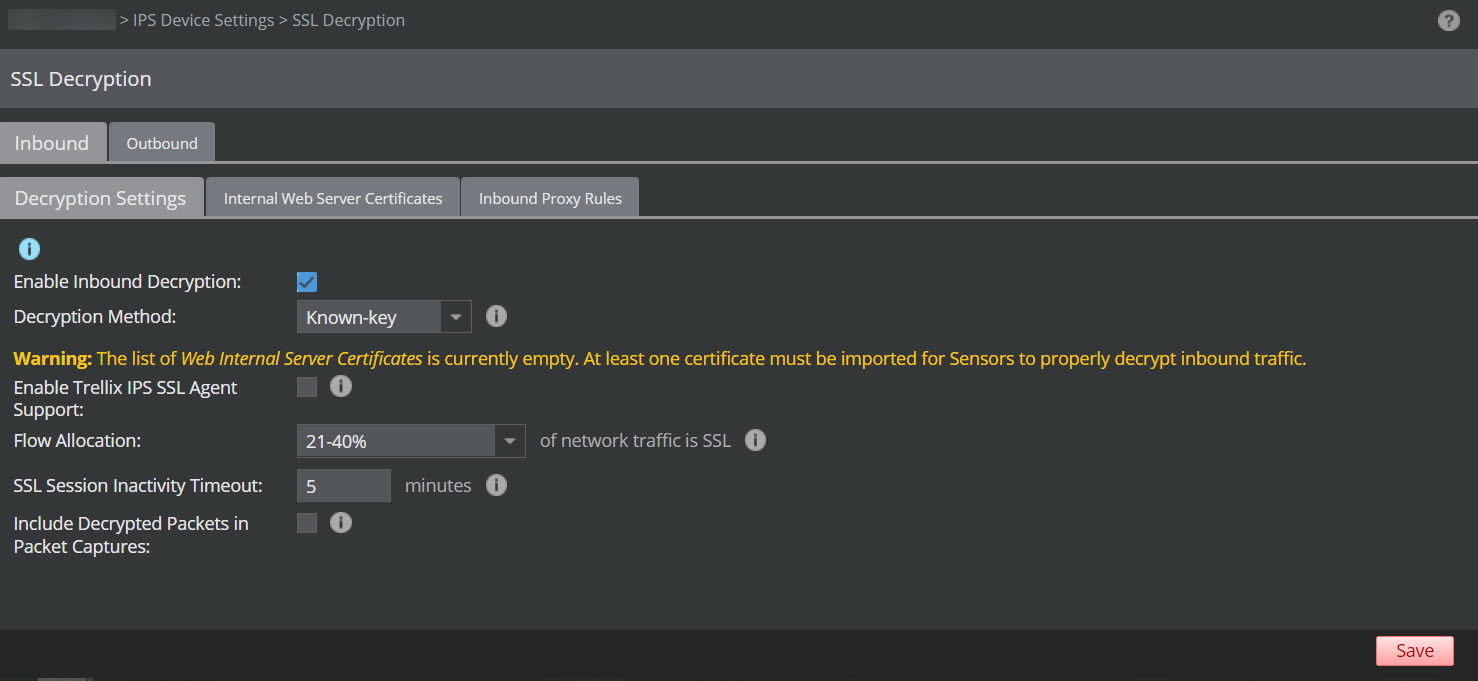Click the SSL Decryption breadcrumb item

(x=349, y=20)
